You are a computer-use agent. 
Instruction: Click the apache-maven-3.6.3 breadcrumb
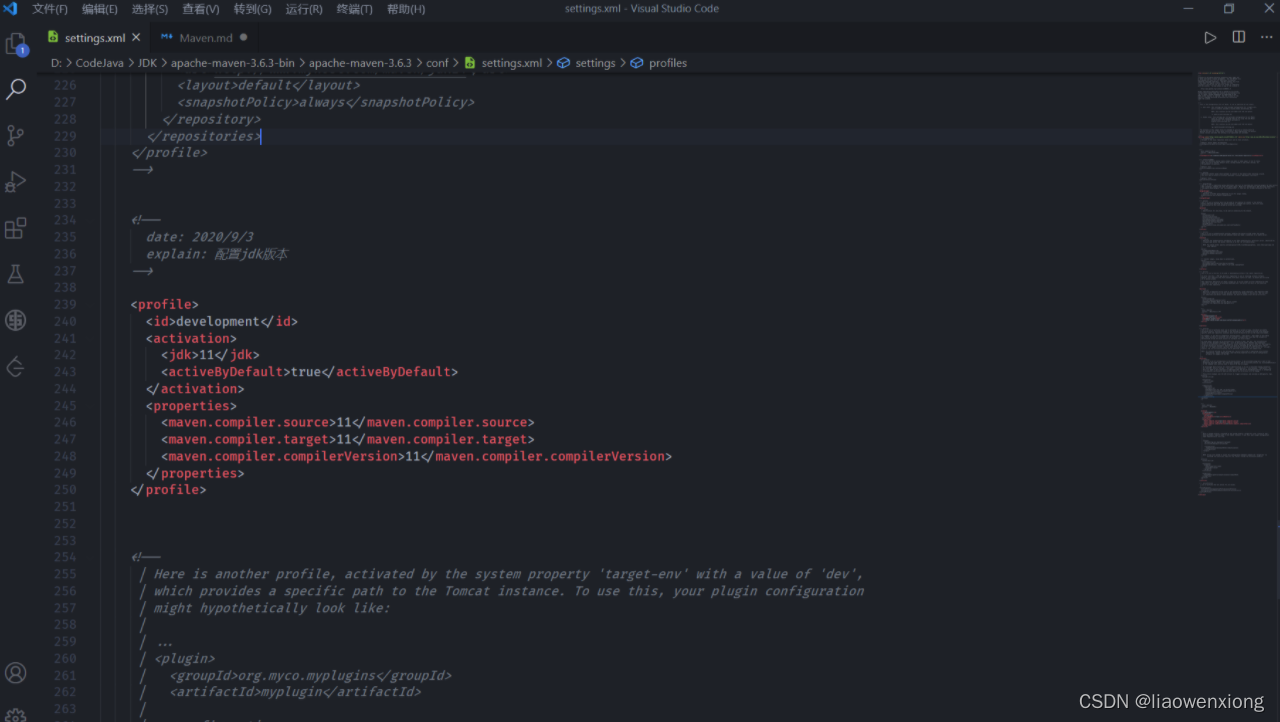click(360, 63)
